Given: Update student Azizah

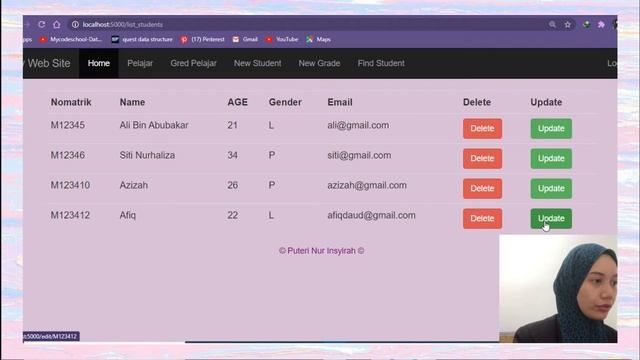Looking at the screenshot, I should tap(551, 189).
